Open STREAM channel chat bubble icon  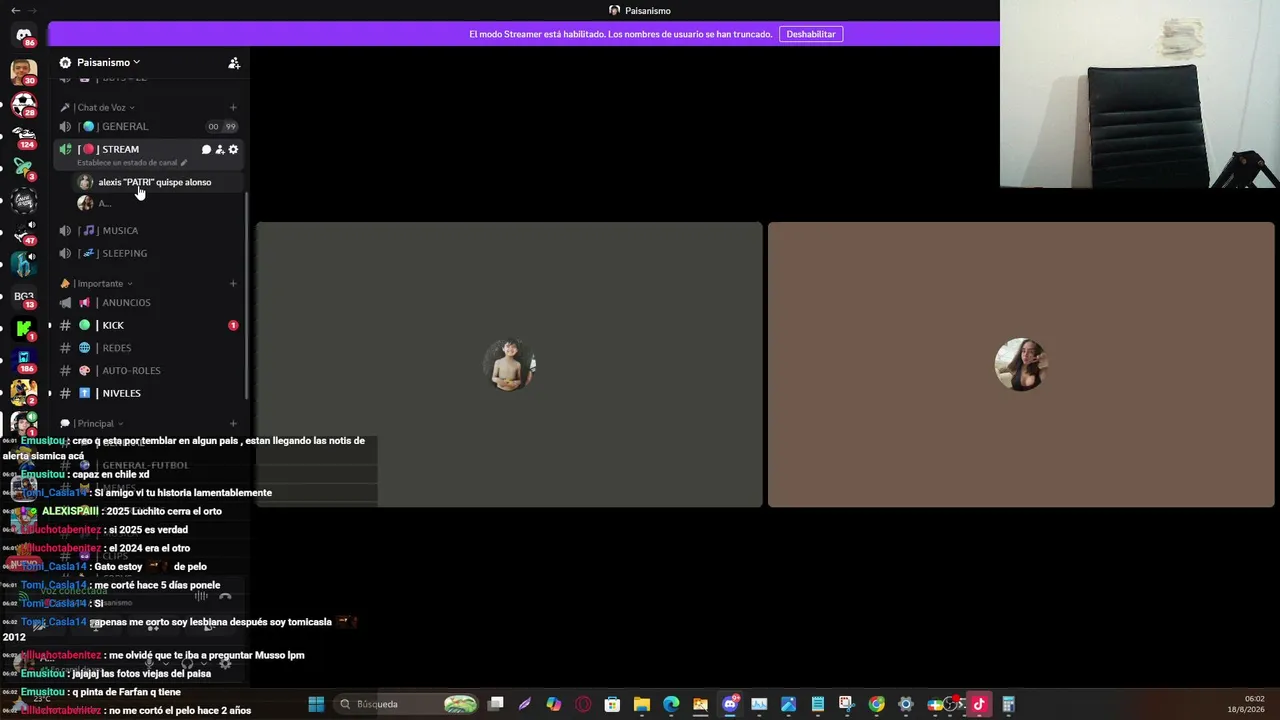coord(206,150)
